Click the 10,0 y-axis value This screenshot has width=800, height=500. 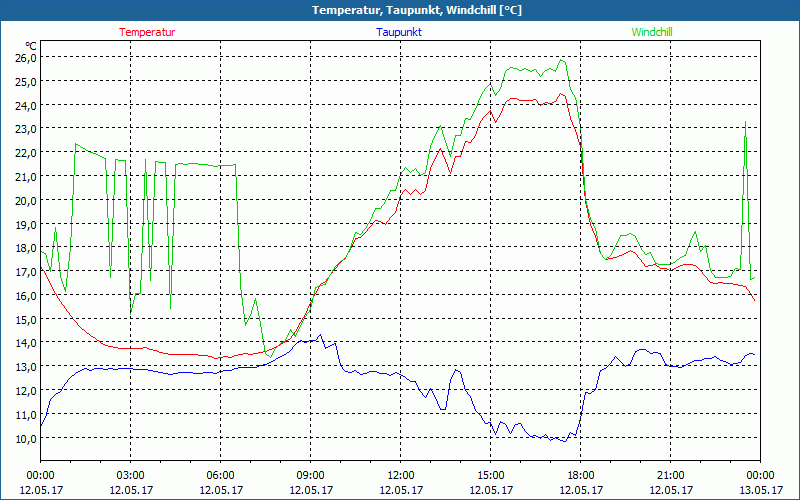[26, 438]
